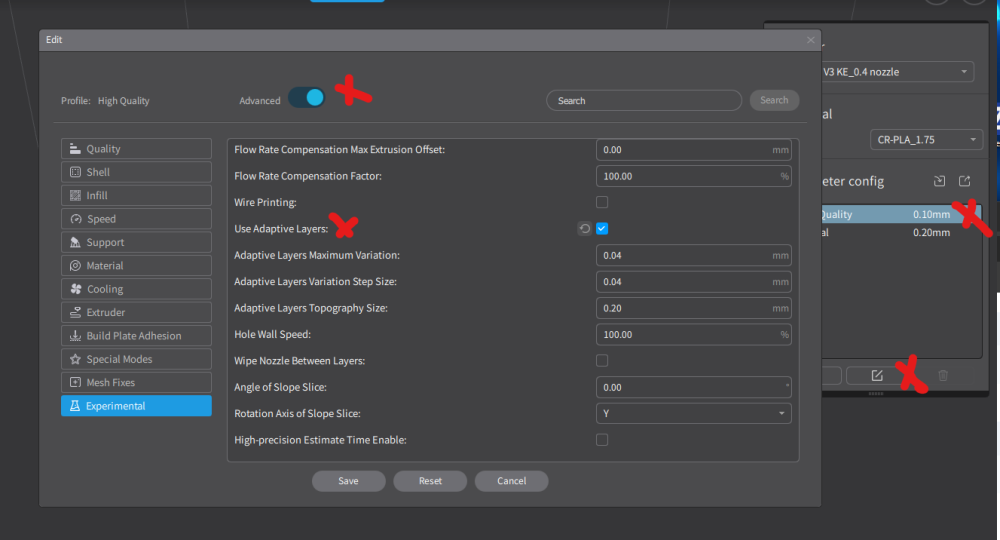Click the settings Search input field
This screenshot has height=540, width=1000.
pos(644,100)
